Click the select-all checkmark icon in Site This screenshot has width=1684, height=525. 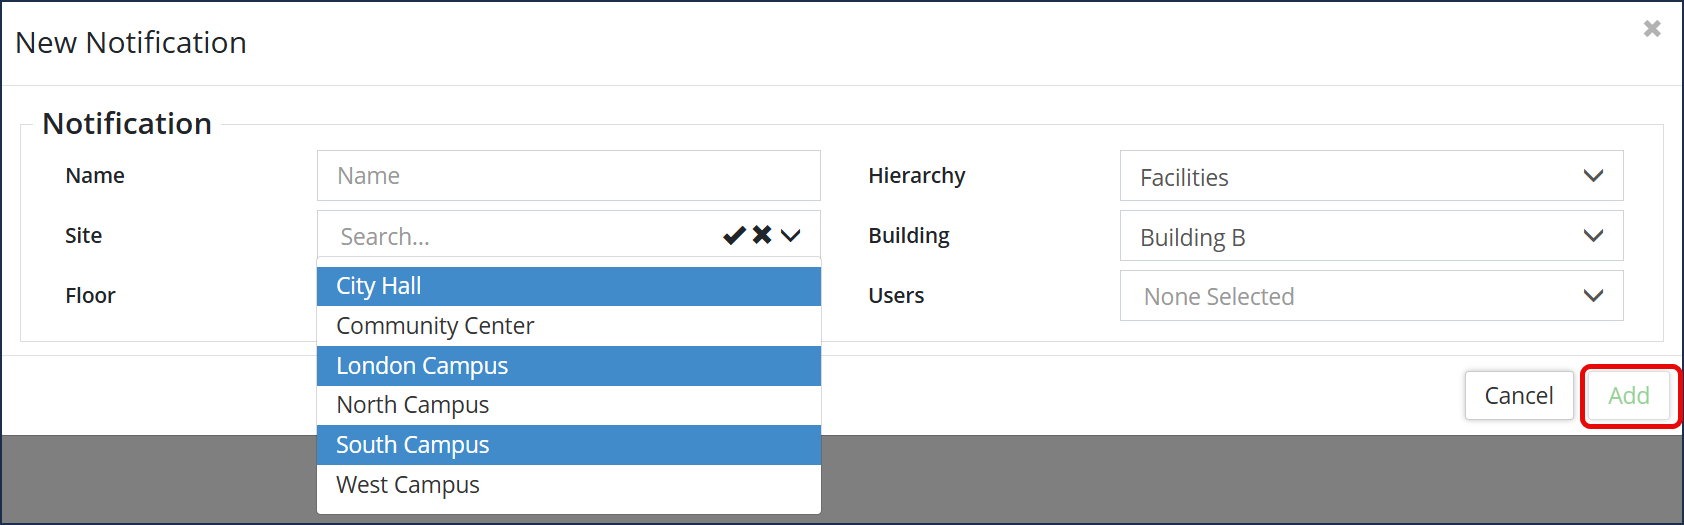pos(734,235)
